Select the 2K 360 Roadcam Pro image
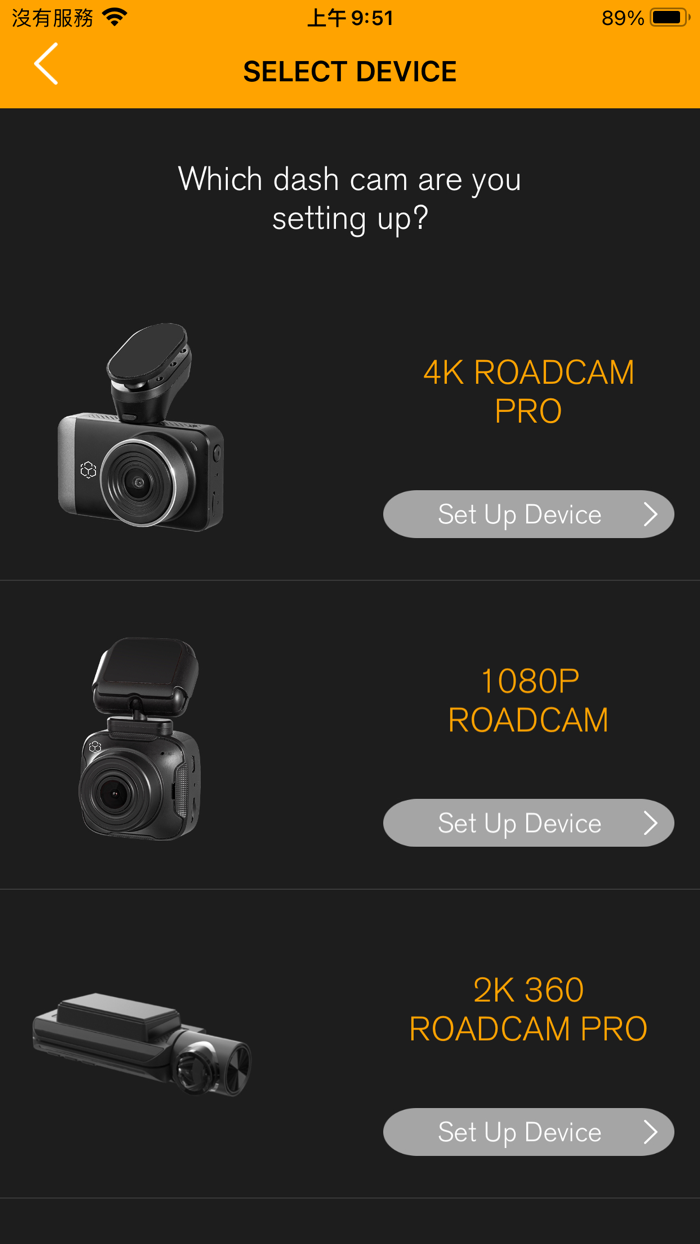Screen dimensions: 700x1244 pyautogui.click(x=142, y=1044)
